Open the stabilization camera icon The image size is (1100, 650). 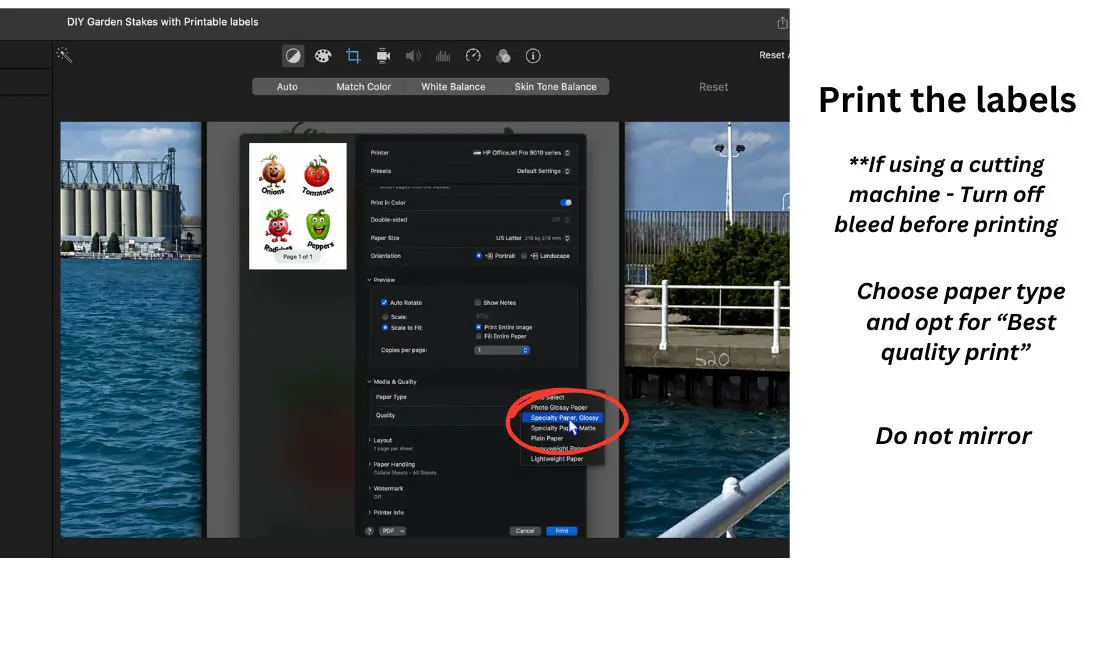(x=383, y=56)
